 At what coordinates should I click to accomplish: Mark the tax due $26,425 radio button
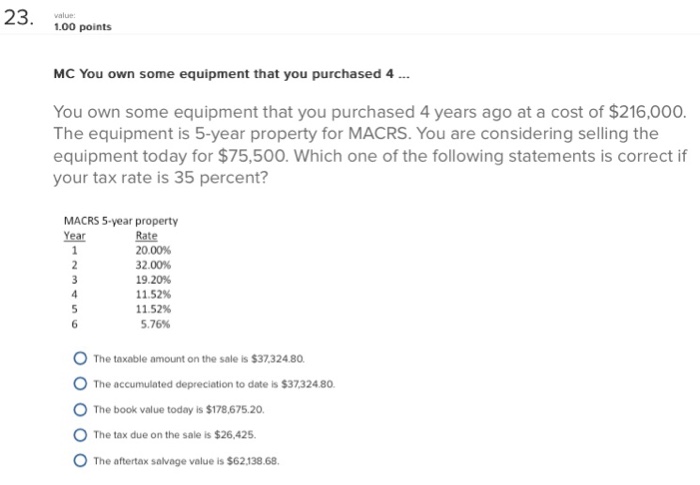point(80,435)
